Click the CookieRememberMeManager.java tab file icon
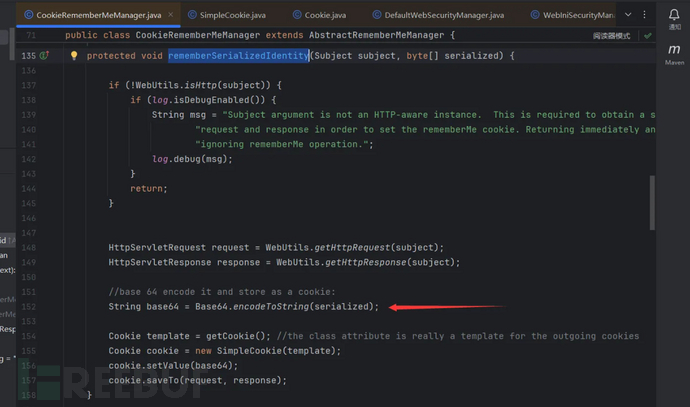Screen dimensions: 690x407 tap(29, 16)
